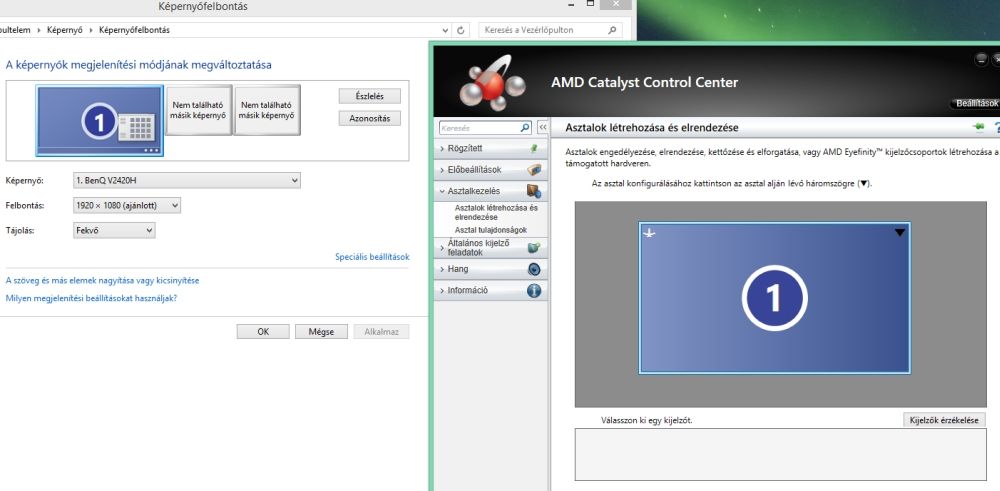
Task: Open the Tájolás orientation dropdown
Action: (114, 230)
